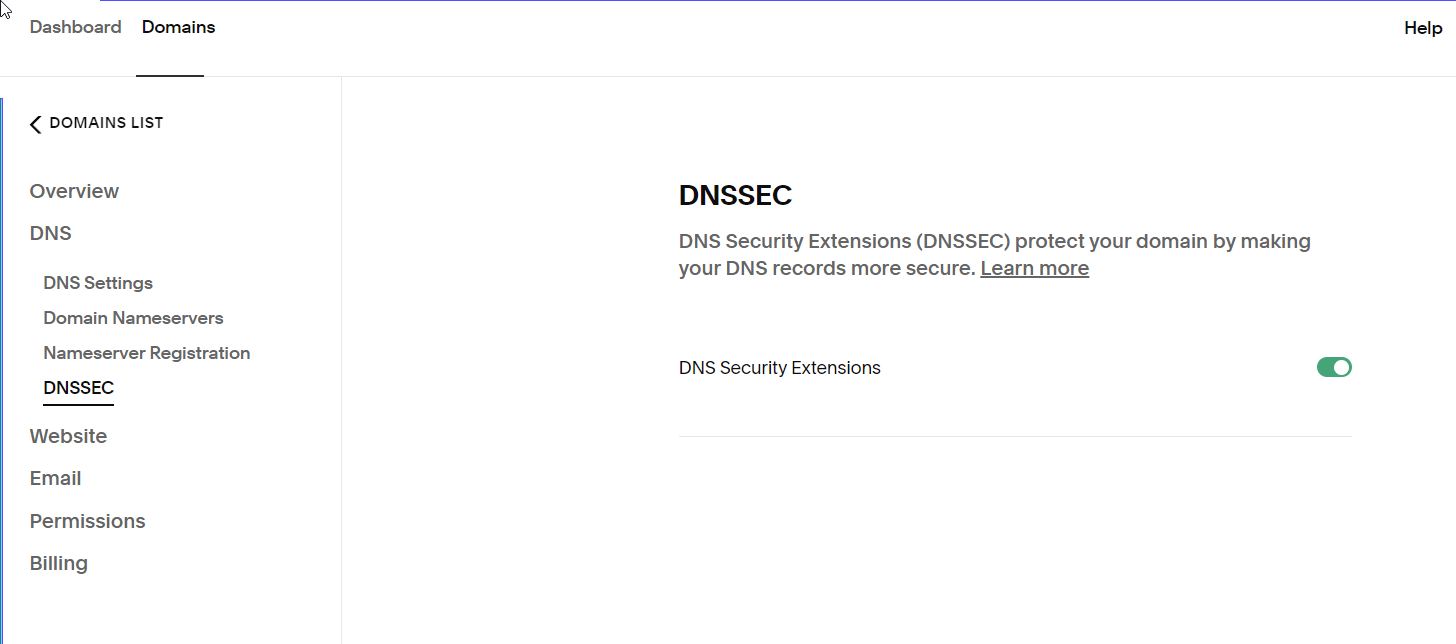Collapse the DNS section in the sidebar
The height and width of the screenshot is (644, 1456).
point(51,233)
